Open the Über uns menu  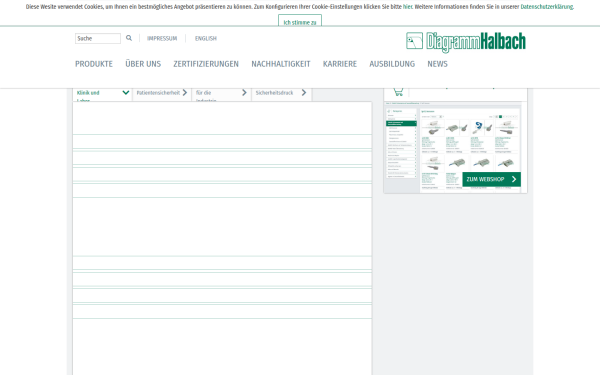pyautogui.click(x=143, y=64)
